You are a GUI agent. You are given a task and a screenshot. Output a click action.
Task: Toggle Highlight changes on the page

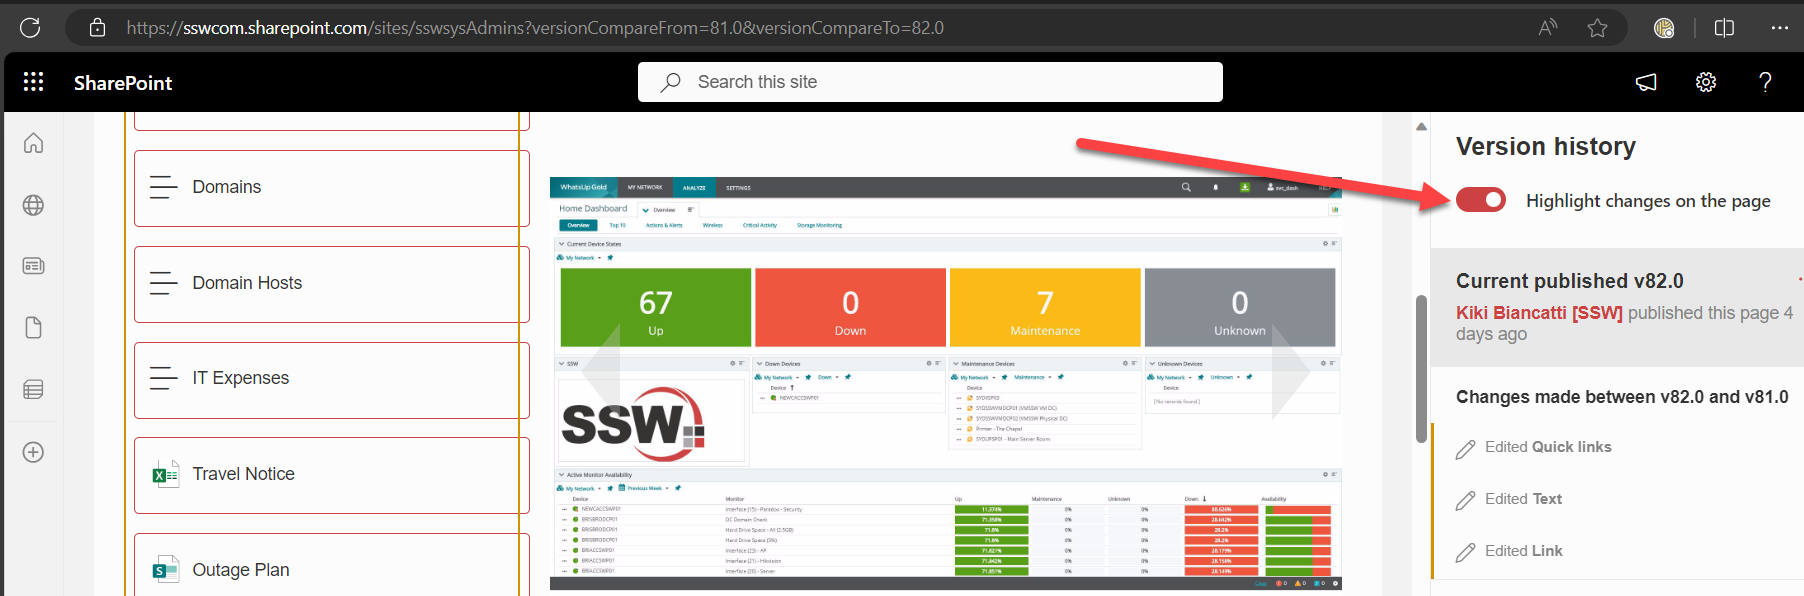1481,200
